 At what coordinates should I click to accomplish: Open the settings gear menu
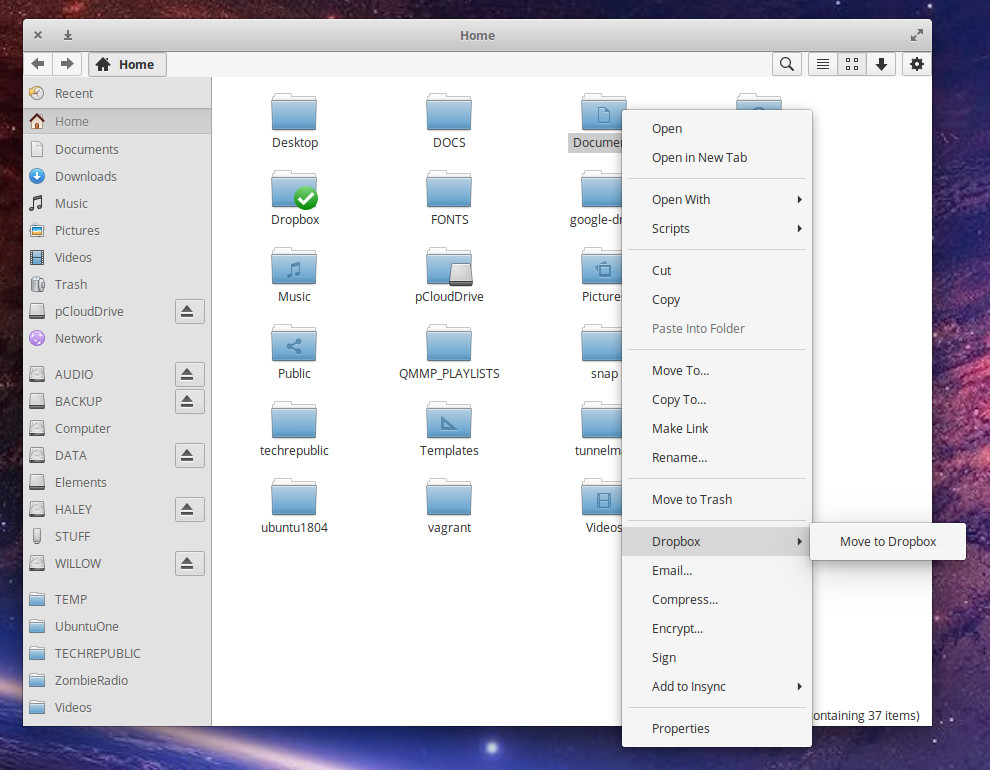click(x=916, y=63)
